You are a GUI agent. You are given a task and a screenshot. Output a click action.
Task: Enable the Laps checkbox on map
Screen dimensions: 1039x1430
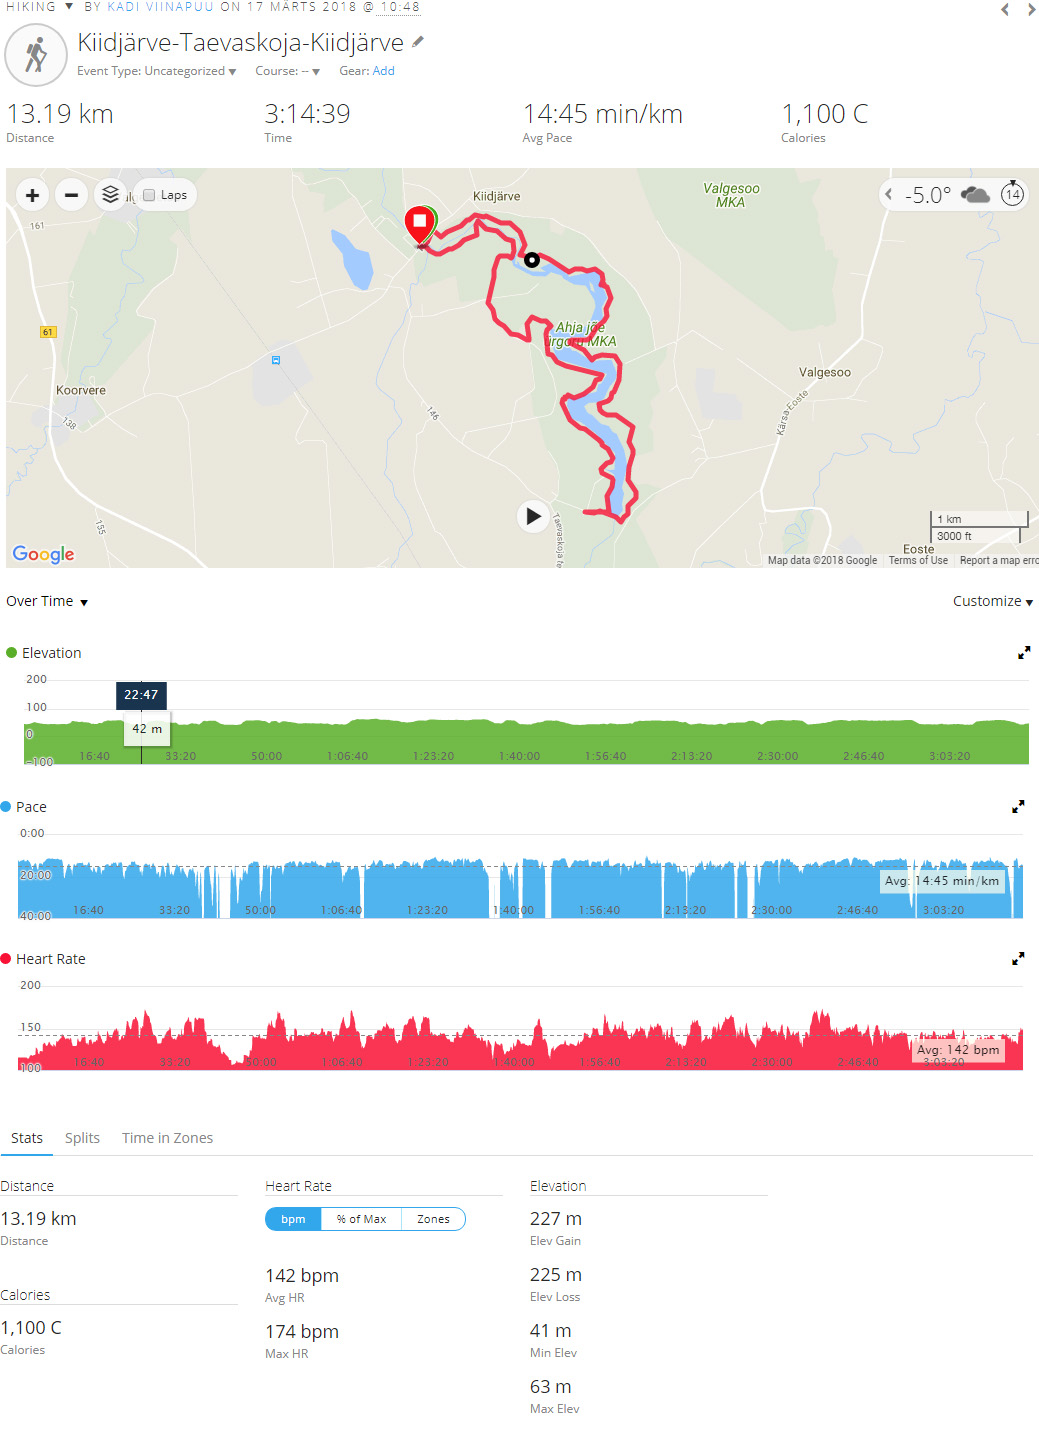[x=149, y=195]
